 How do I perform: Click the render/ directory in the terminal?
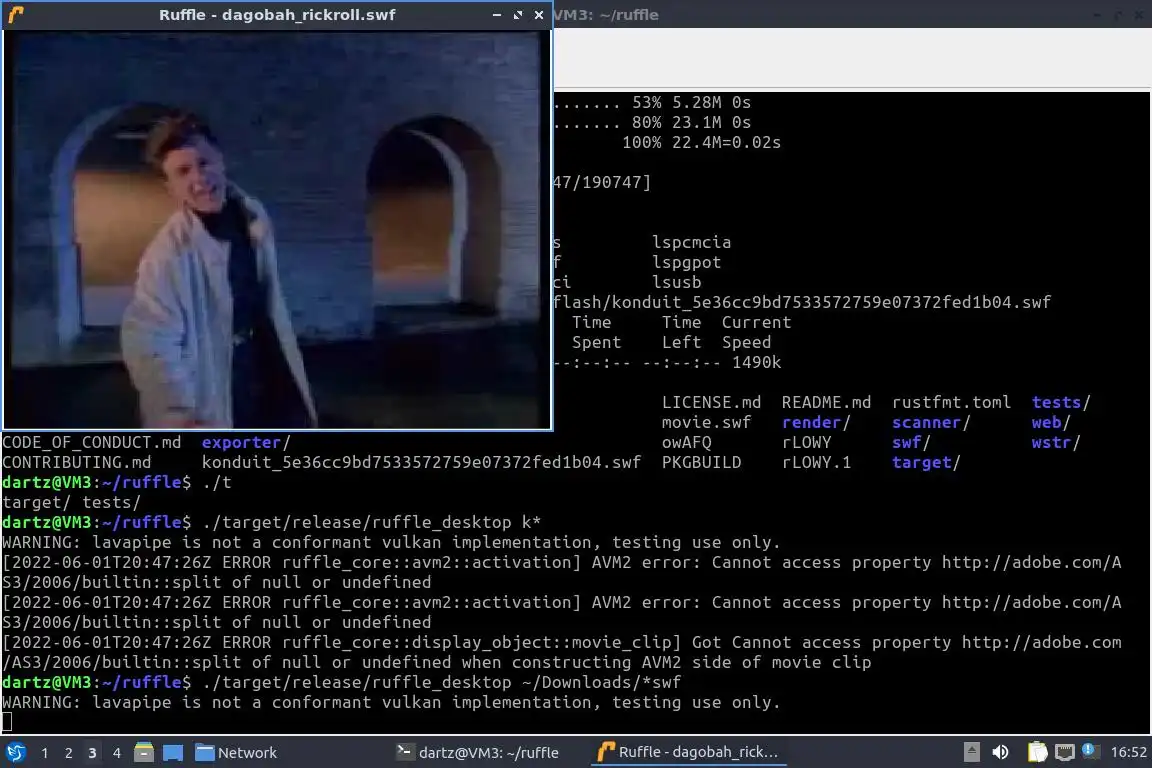(816, 423)
